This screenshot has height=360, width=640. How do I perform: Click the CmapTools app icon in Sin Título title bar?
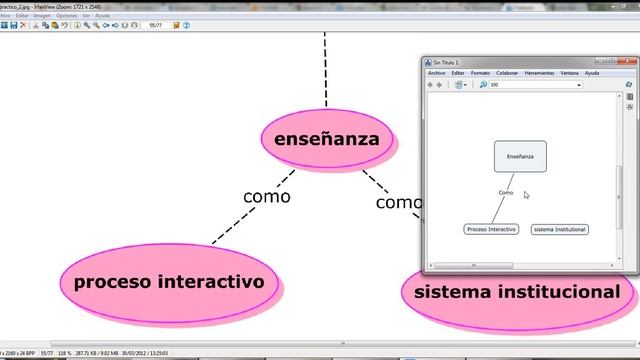[428, 62]
